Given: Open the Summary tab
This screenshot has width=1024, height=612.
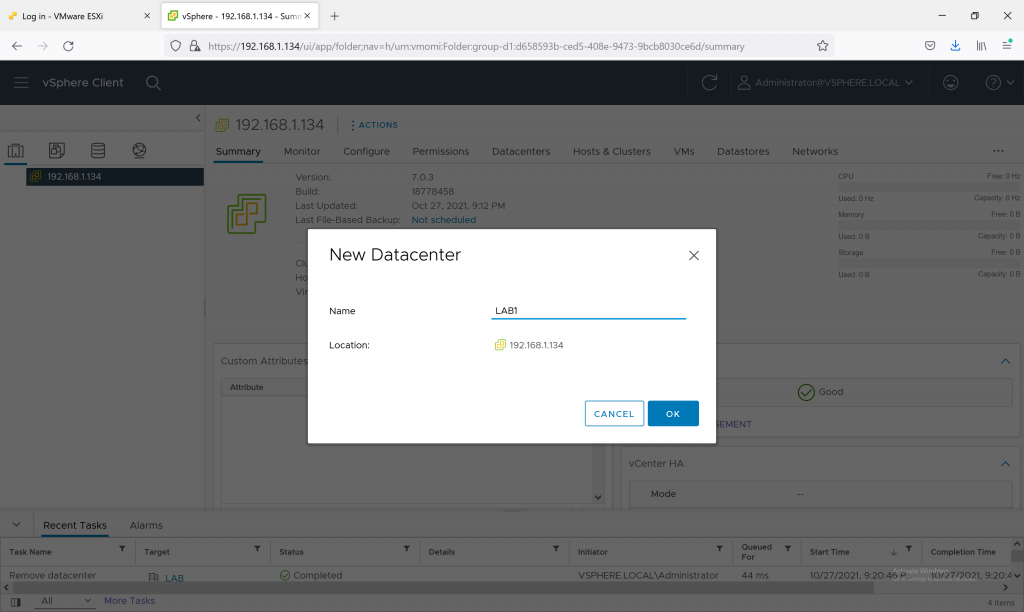Looking at the screenshot, I should tap(238, 152).
